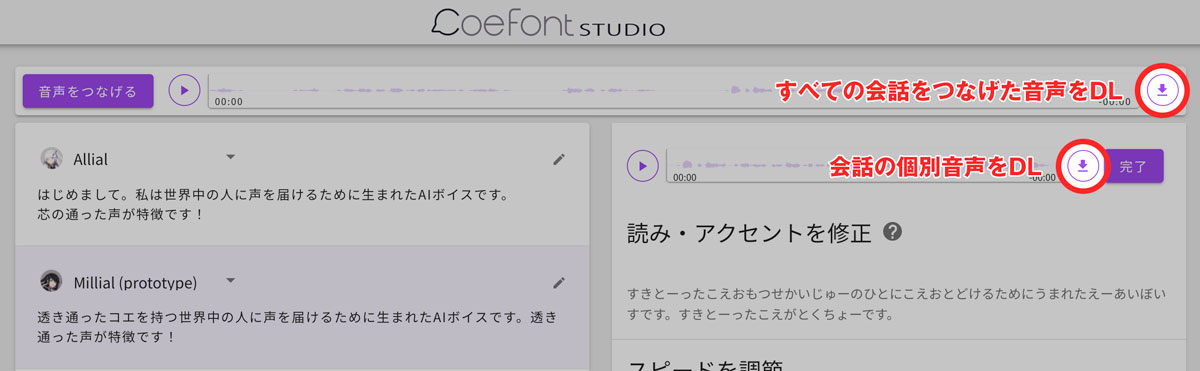Click the Allial avatar icon

[x=52, y=159]
